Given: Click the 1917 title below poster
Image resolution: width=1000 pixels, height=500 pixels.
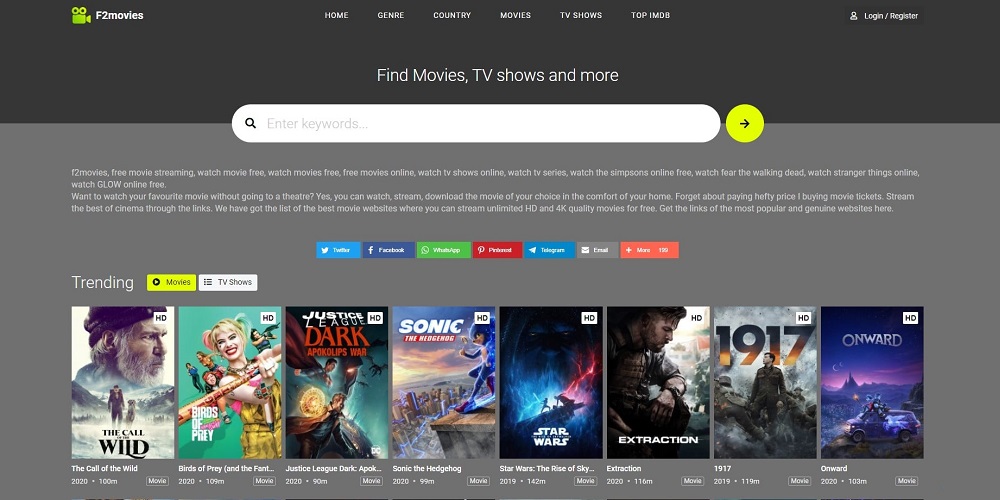Looking at the screenshot, I should [x=723, y=469].
